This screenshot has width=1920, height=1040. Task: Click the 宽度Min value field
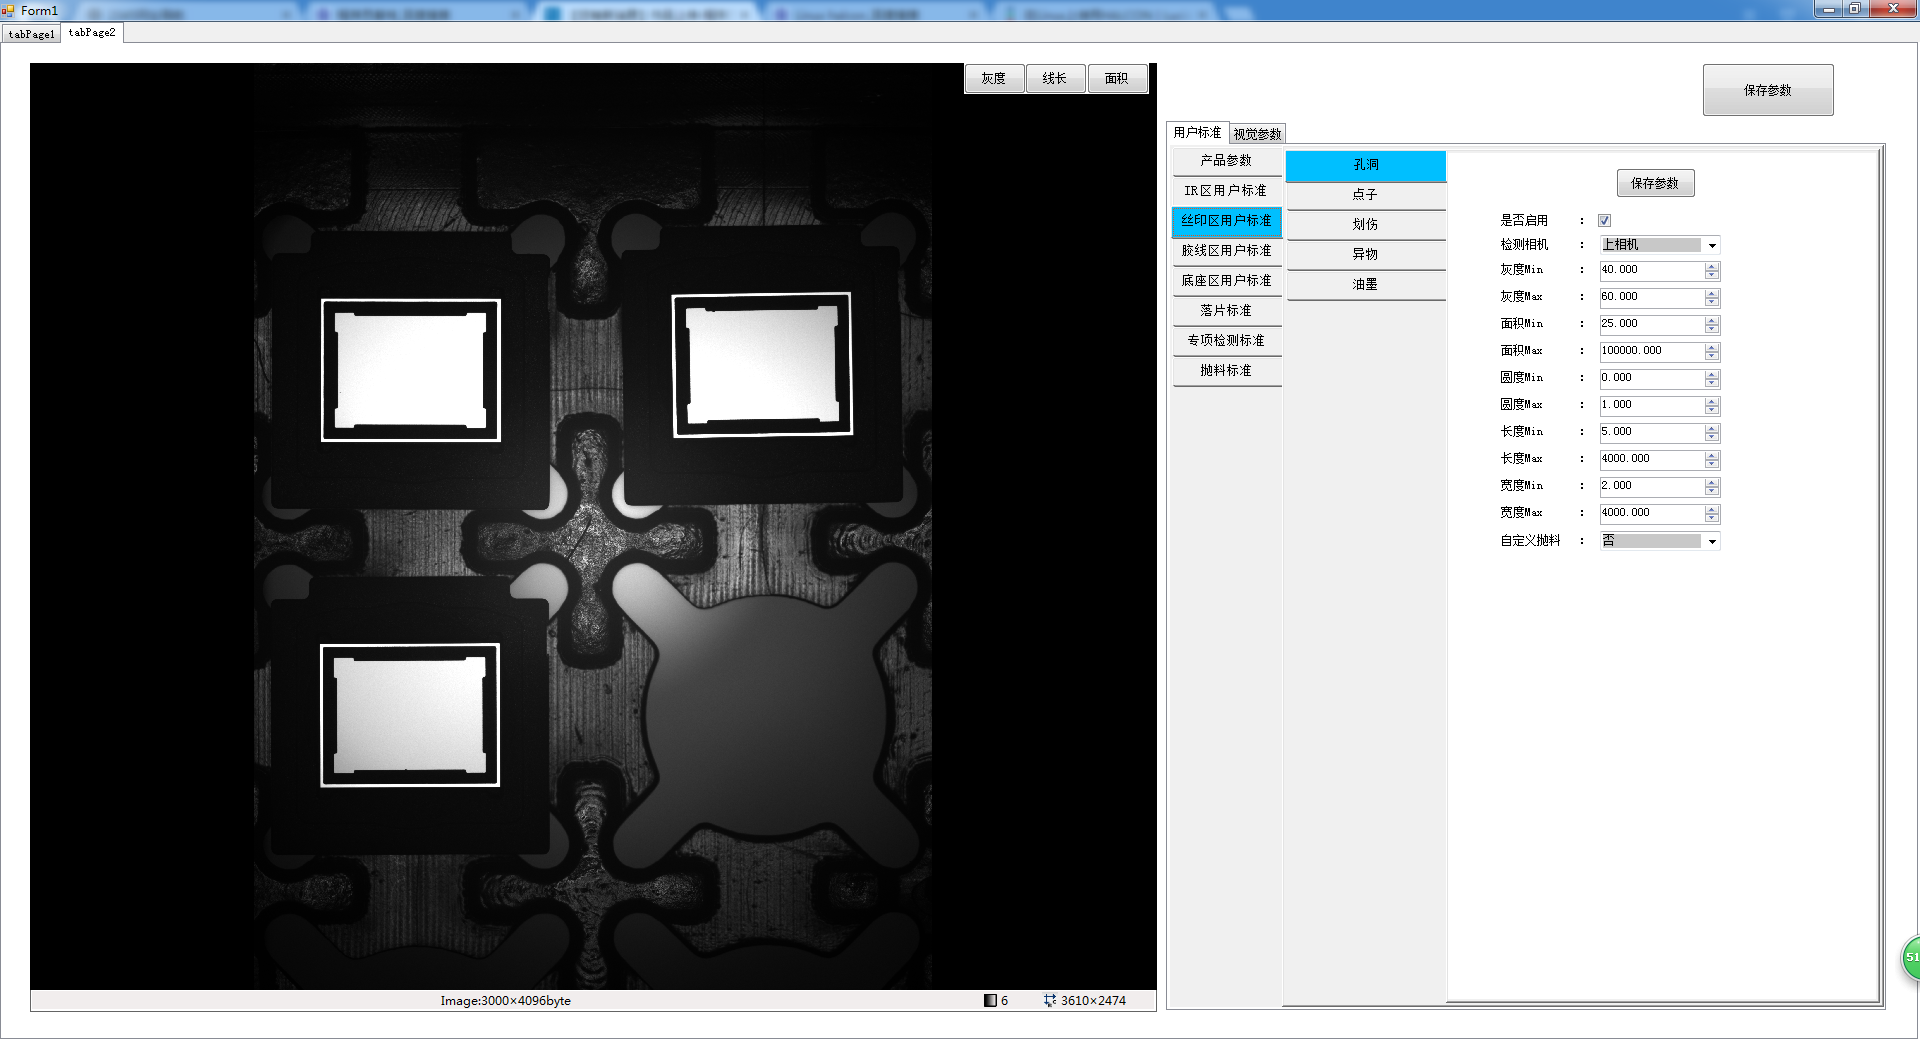pyautogui.click(x=1652, y=486)
